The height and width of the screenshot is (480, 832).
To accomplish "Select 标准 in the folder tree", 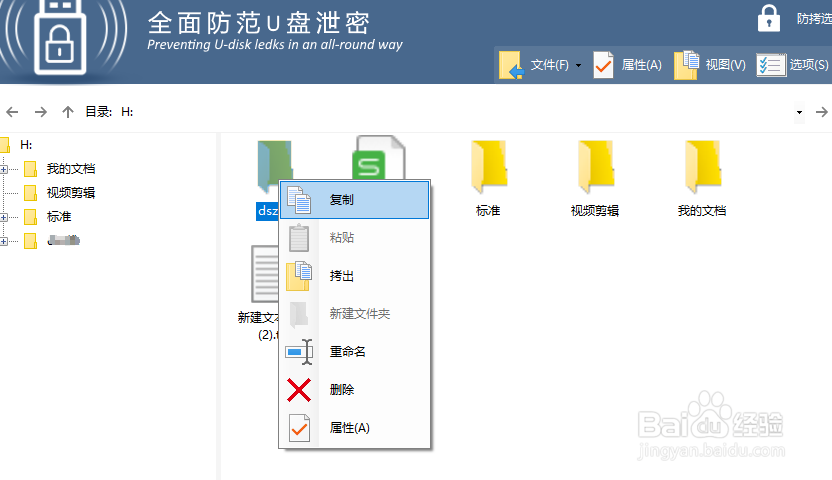I will [x=59, y=217].
